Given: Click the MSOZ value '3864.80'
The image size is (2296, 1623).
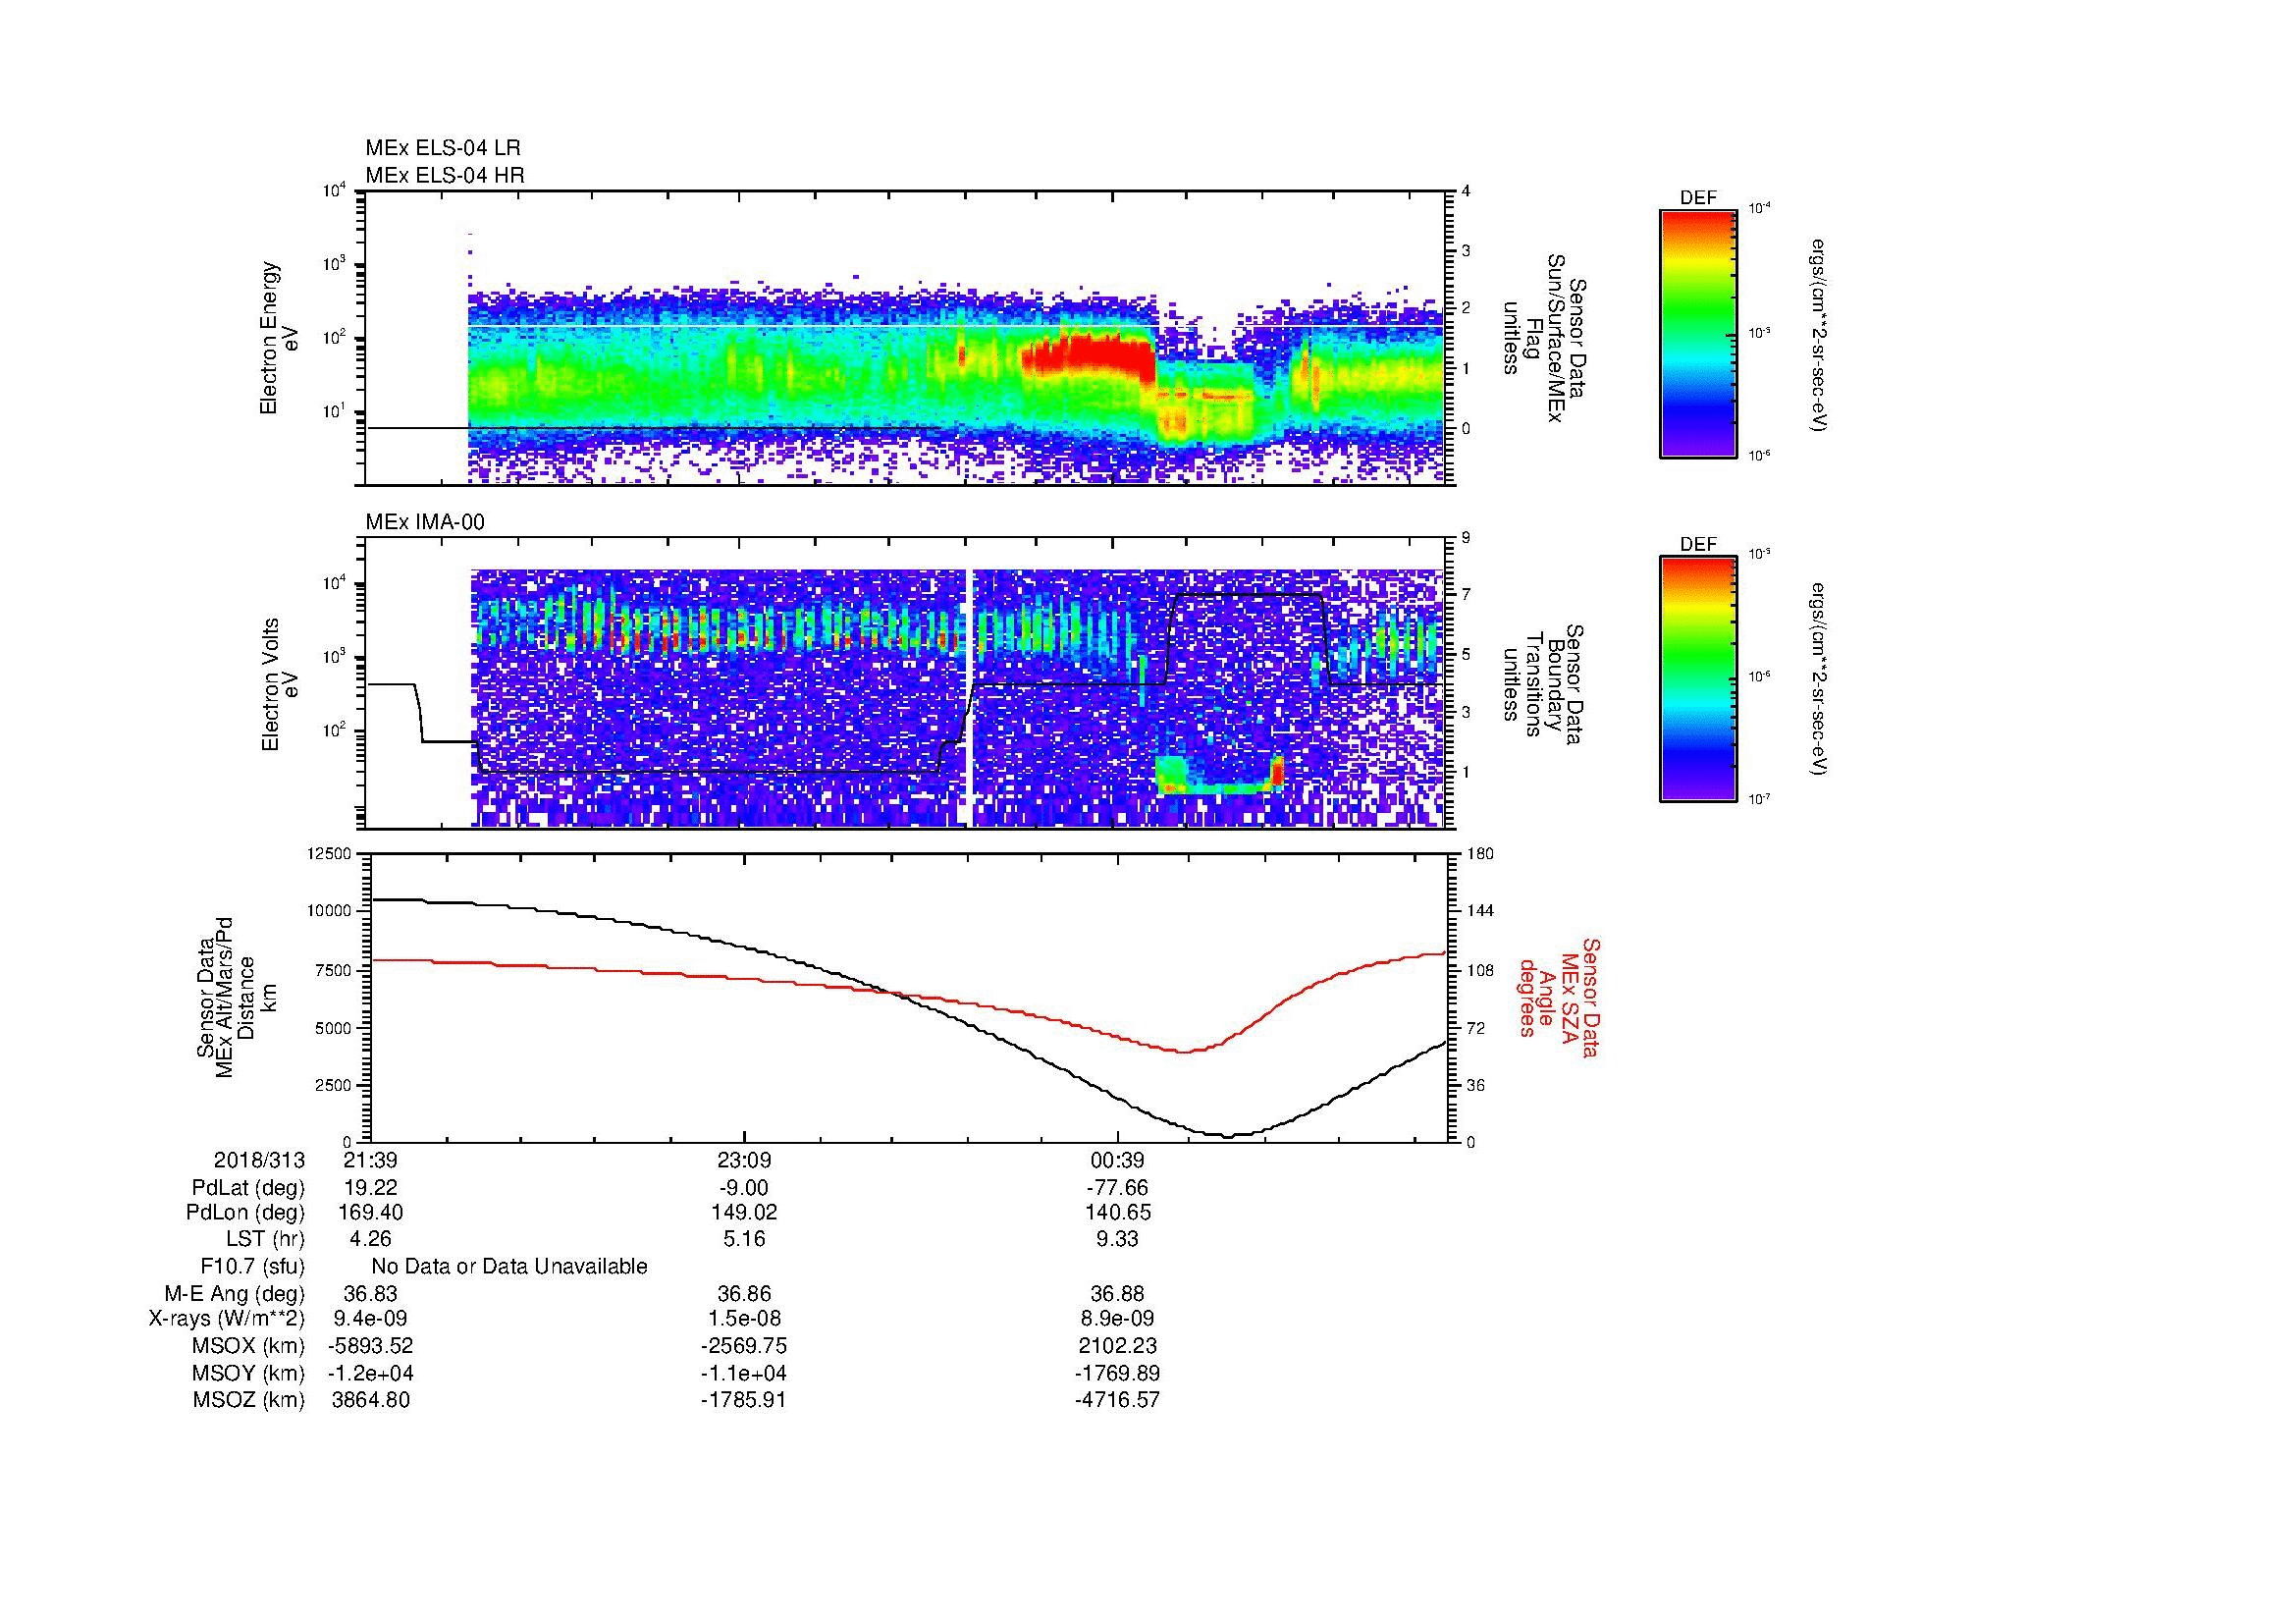Looking at the screenshot, I should (371, 1400).
